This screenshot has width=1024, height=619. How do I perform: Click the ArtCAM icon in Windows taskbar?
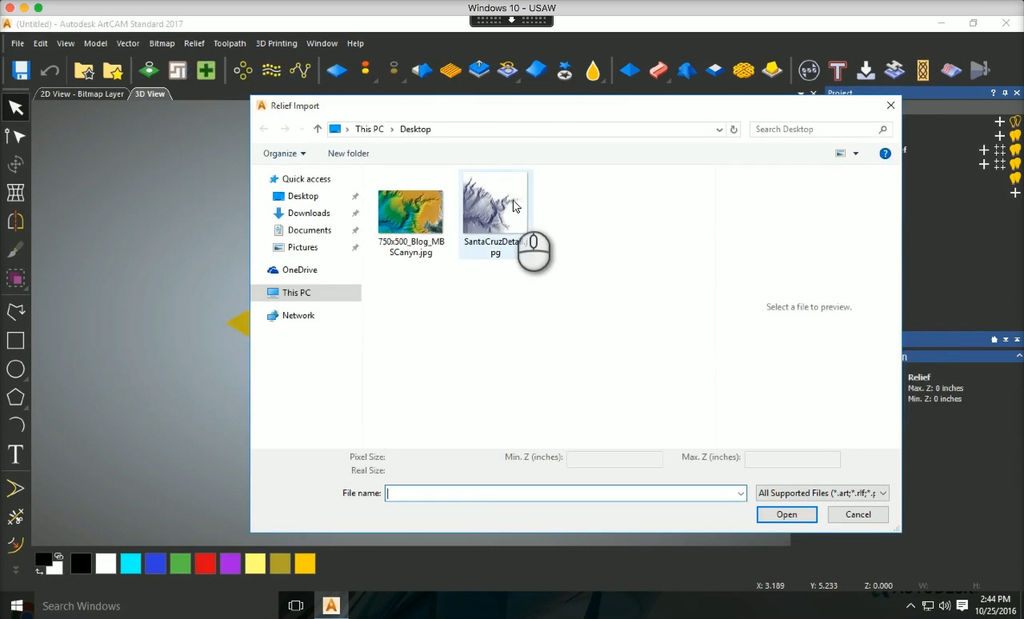331,605
